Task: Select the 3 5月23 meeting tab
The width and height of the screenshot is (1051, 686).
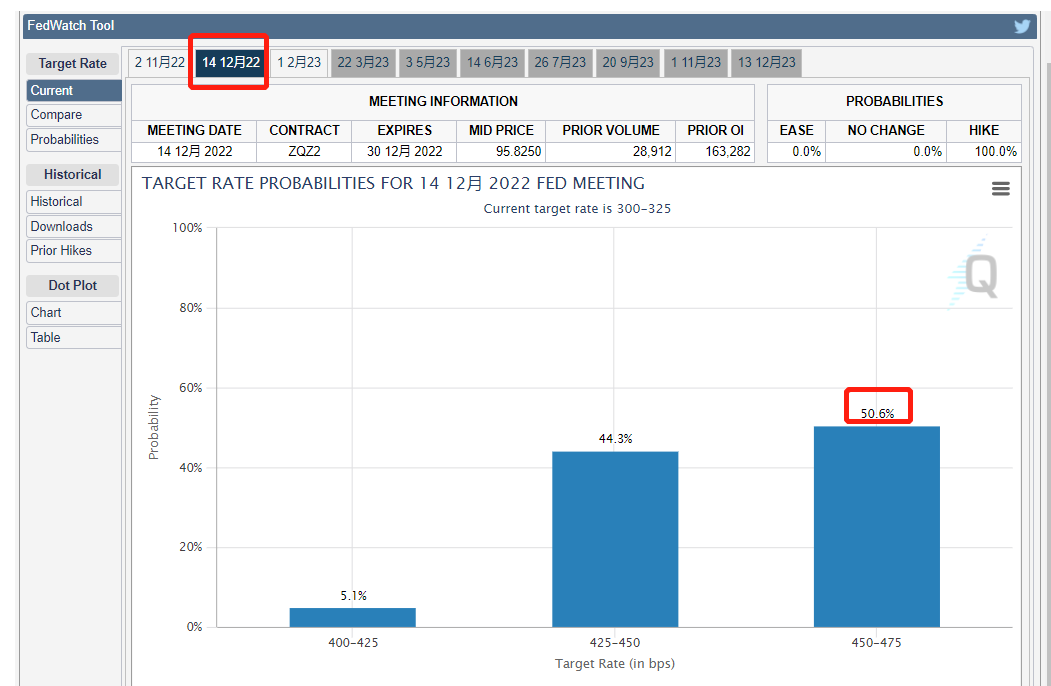Action: pyautogui.click(x=428, y=62)
